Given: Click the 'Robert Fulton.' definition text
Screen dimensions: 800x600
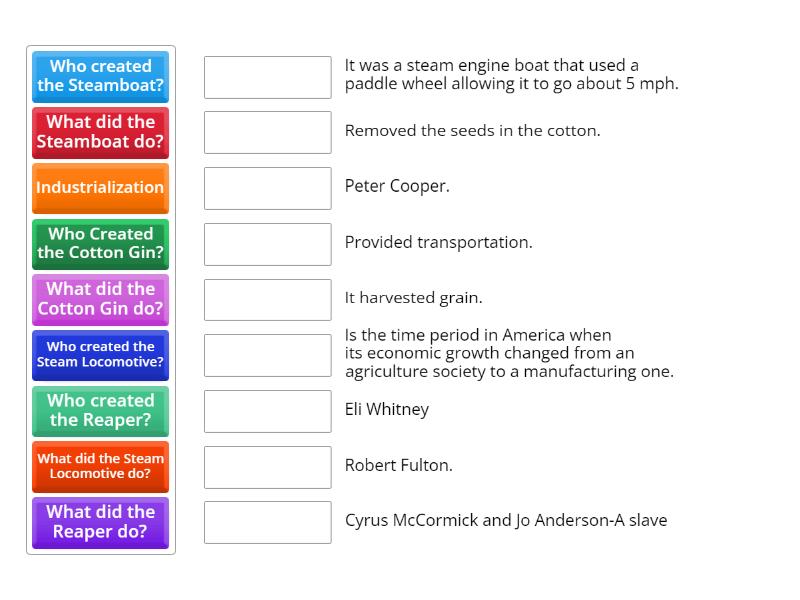Looking at the screenshot, I should [x=399, y=465].
